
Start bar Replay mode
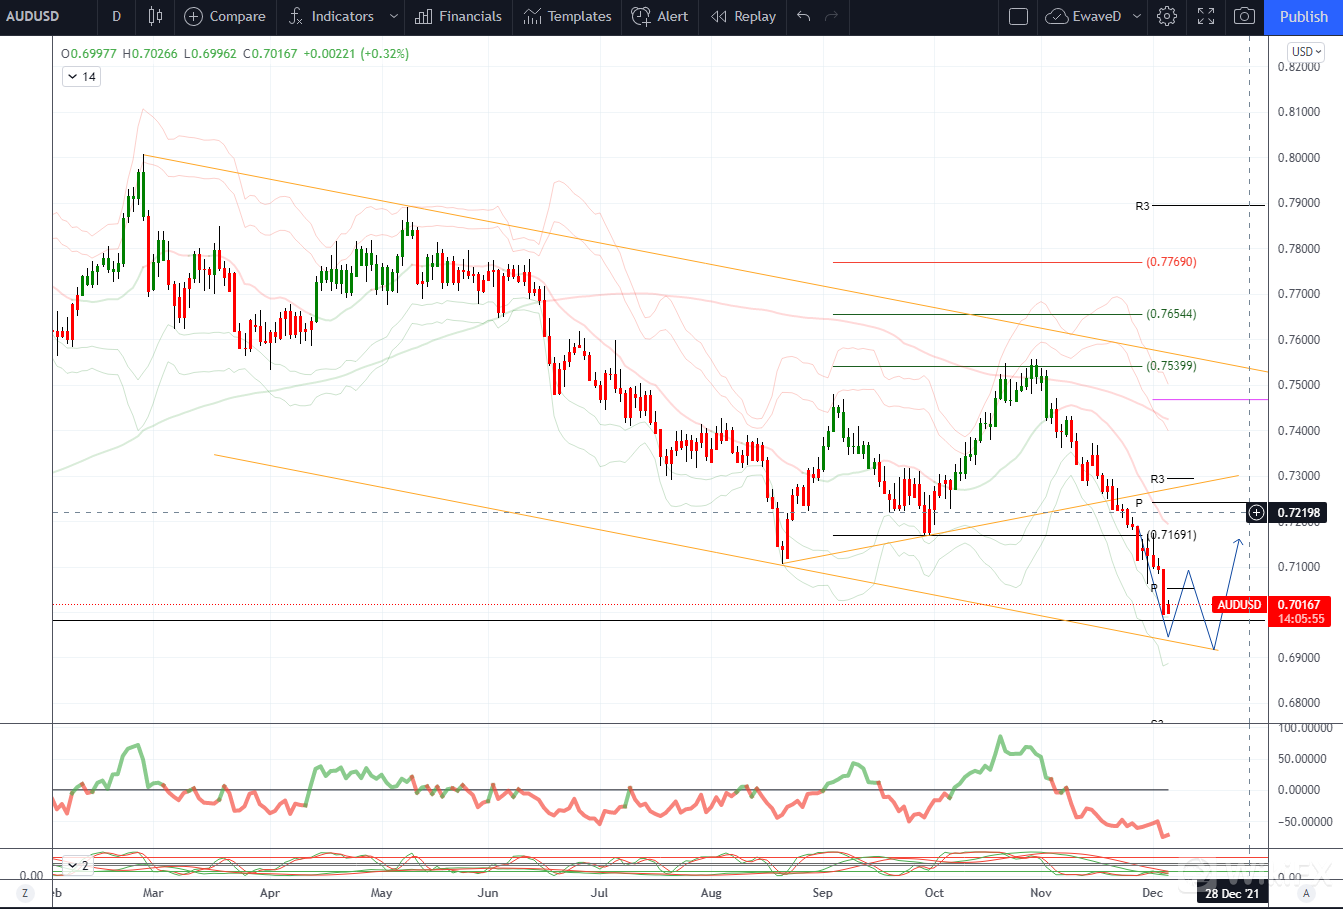coord(743,16)
